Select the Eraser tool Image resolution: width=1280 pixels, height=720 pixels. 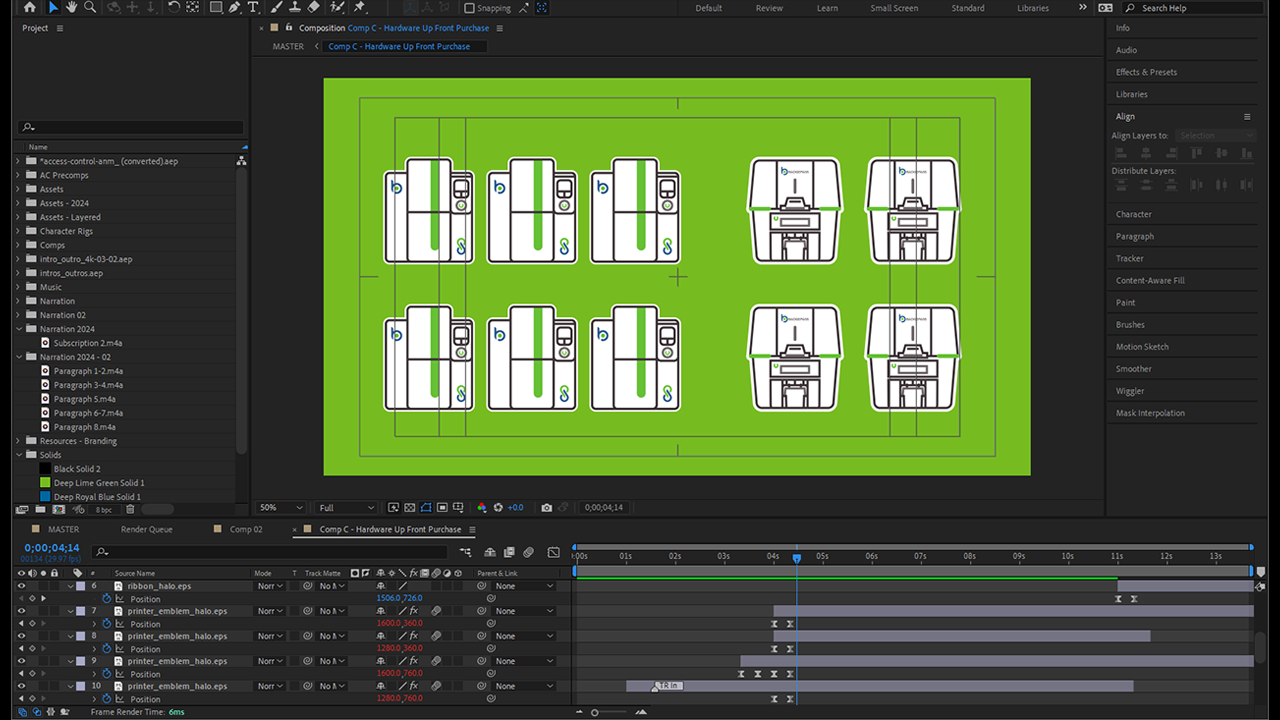click(313, 8)
